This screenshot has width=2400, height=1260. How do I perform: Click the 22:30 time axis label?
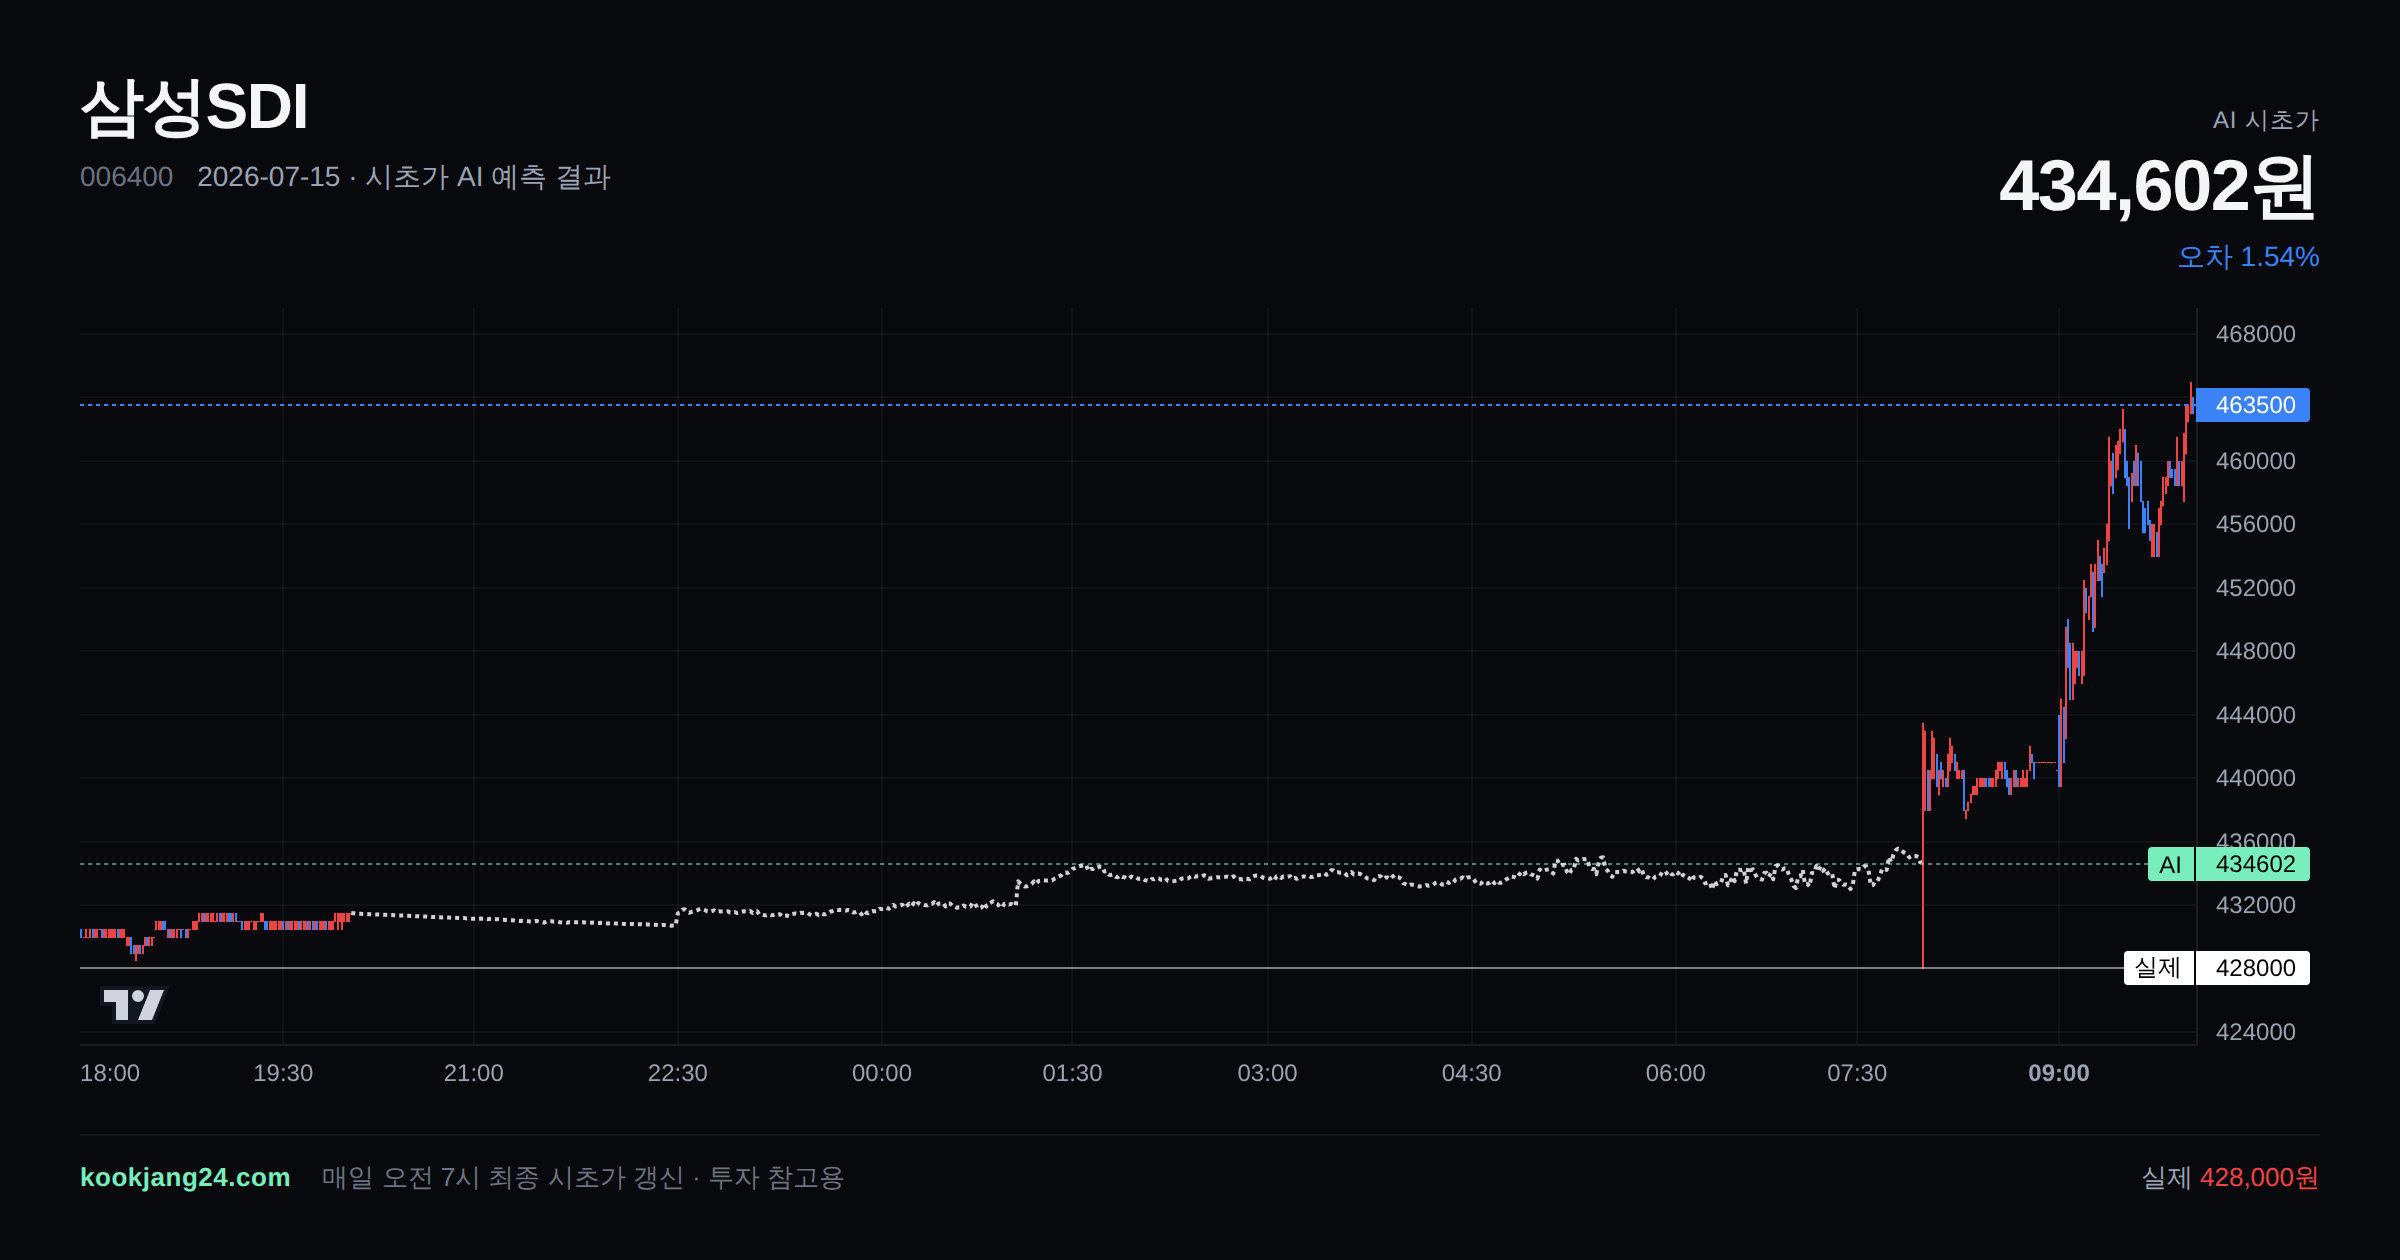tap(678, 1073)
